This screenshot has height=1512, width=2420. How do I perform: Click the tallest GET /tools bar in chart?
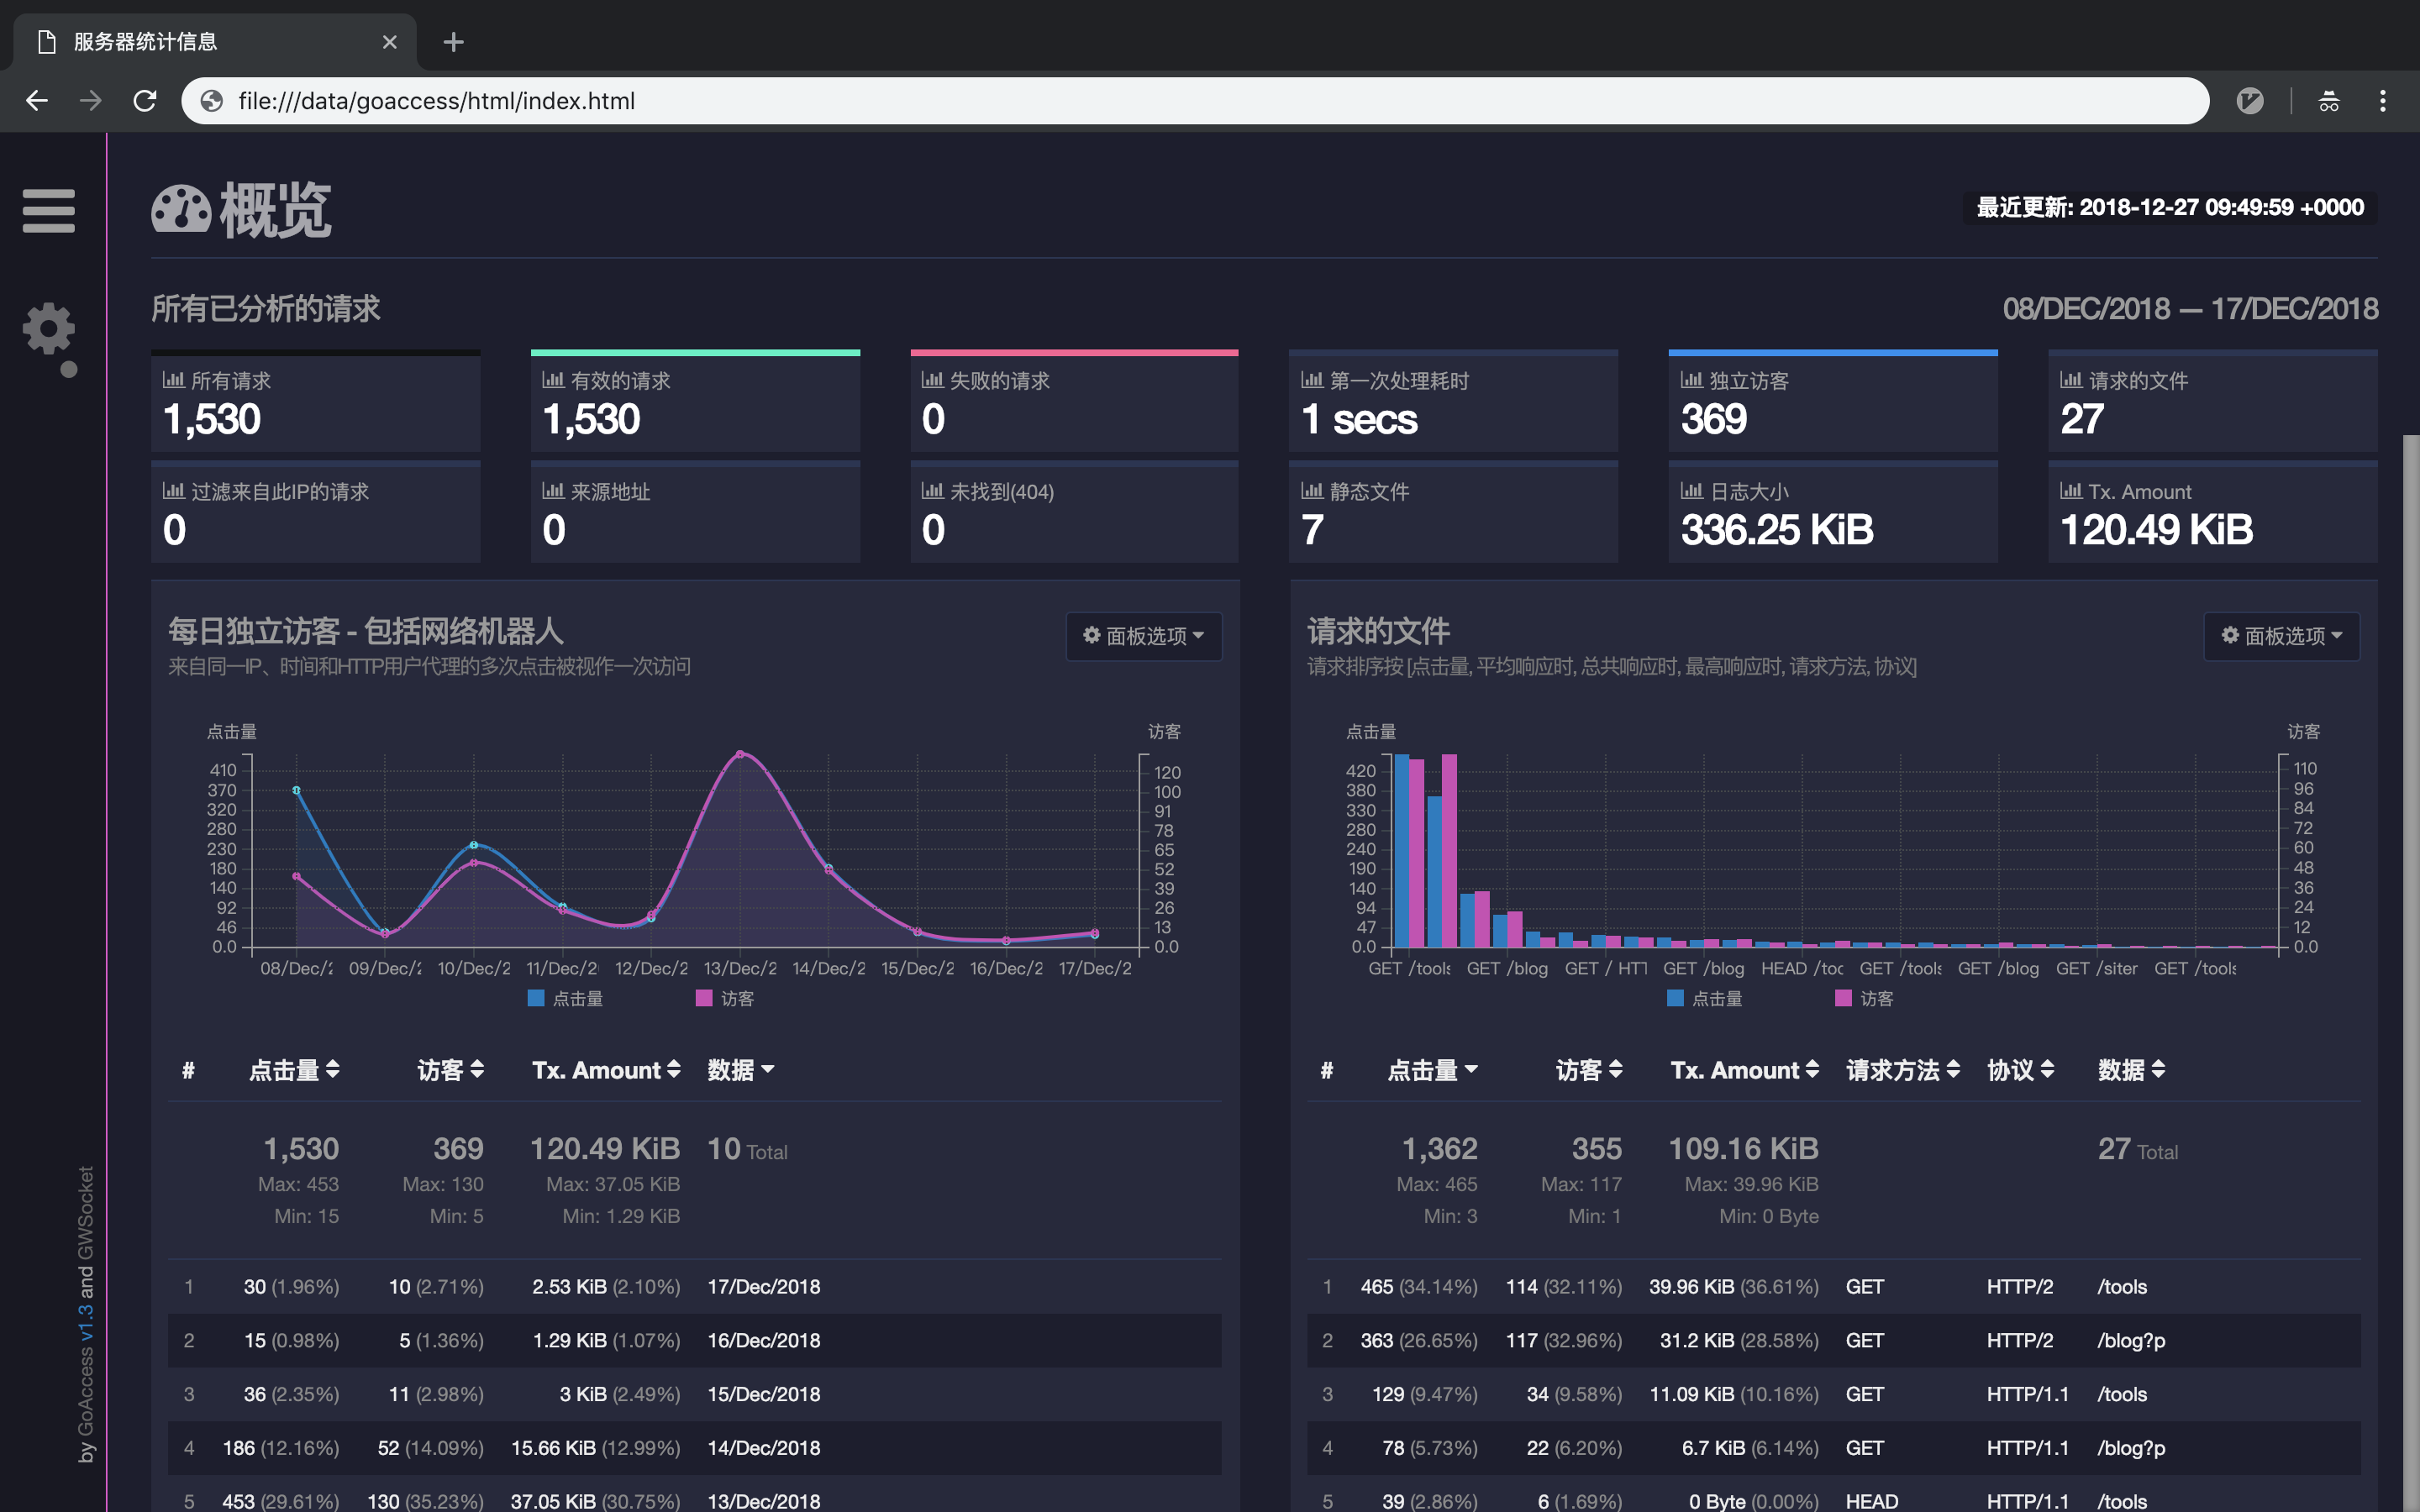tap(1402, 850)
